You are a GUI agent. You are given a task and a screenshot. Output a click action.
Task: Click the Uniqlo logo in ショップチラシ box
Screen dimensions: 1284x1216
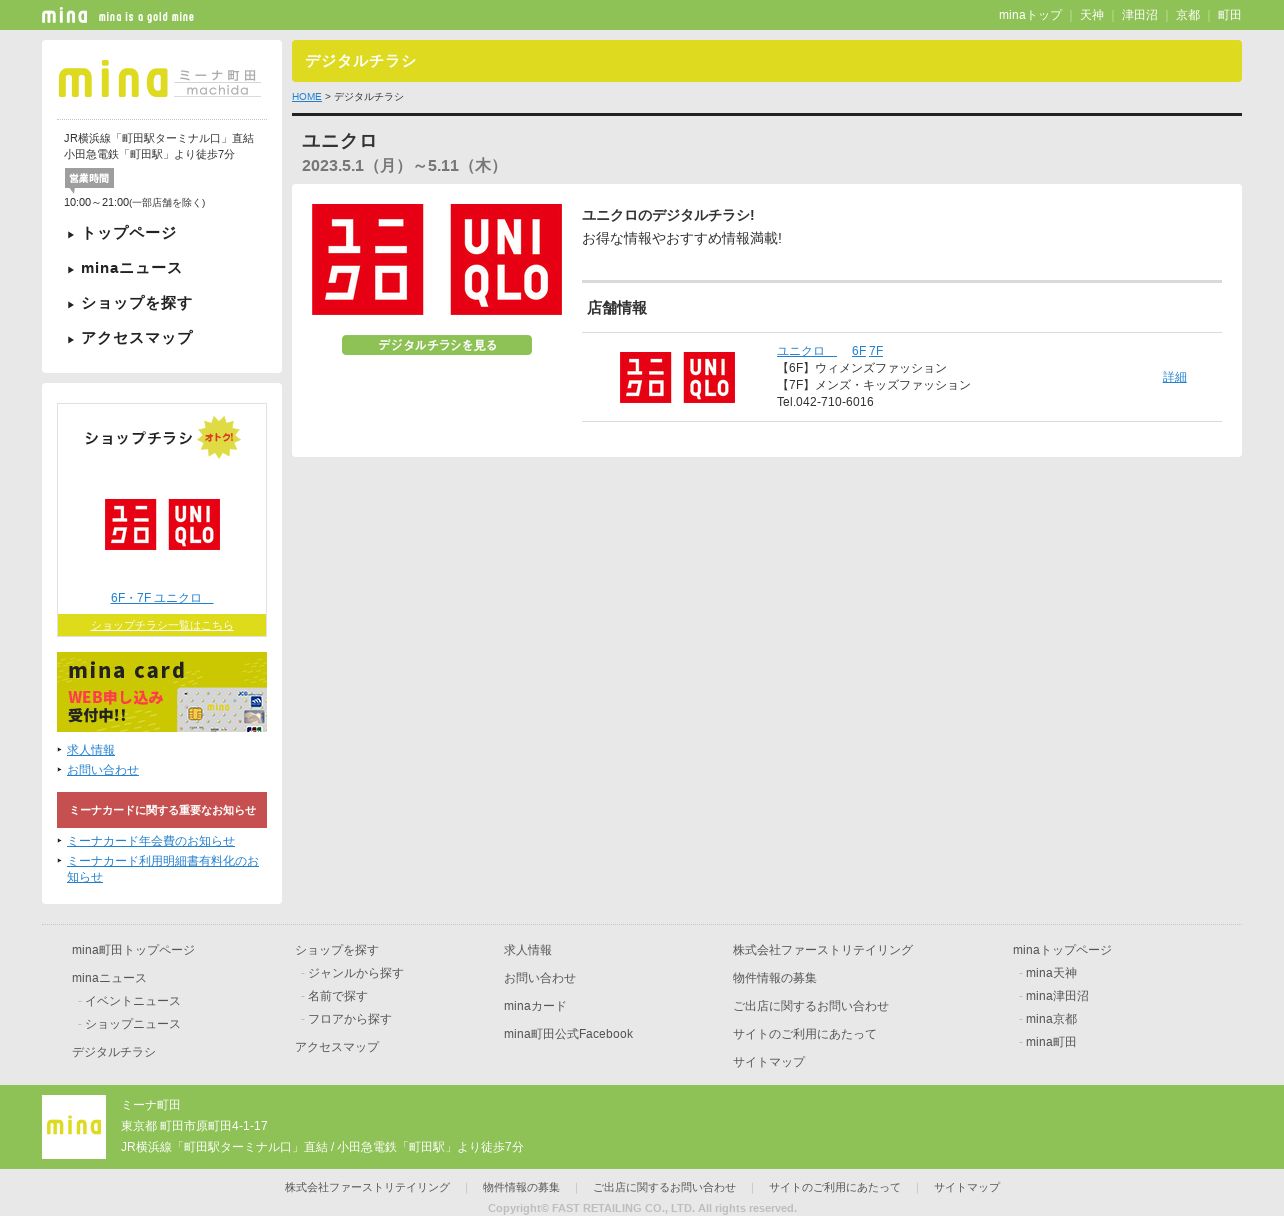[x=162, y=524]
